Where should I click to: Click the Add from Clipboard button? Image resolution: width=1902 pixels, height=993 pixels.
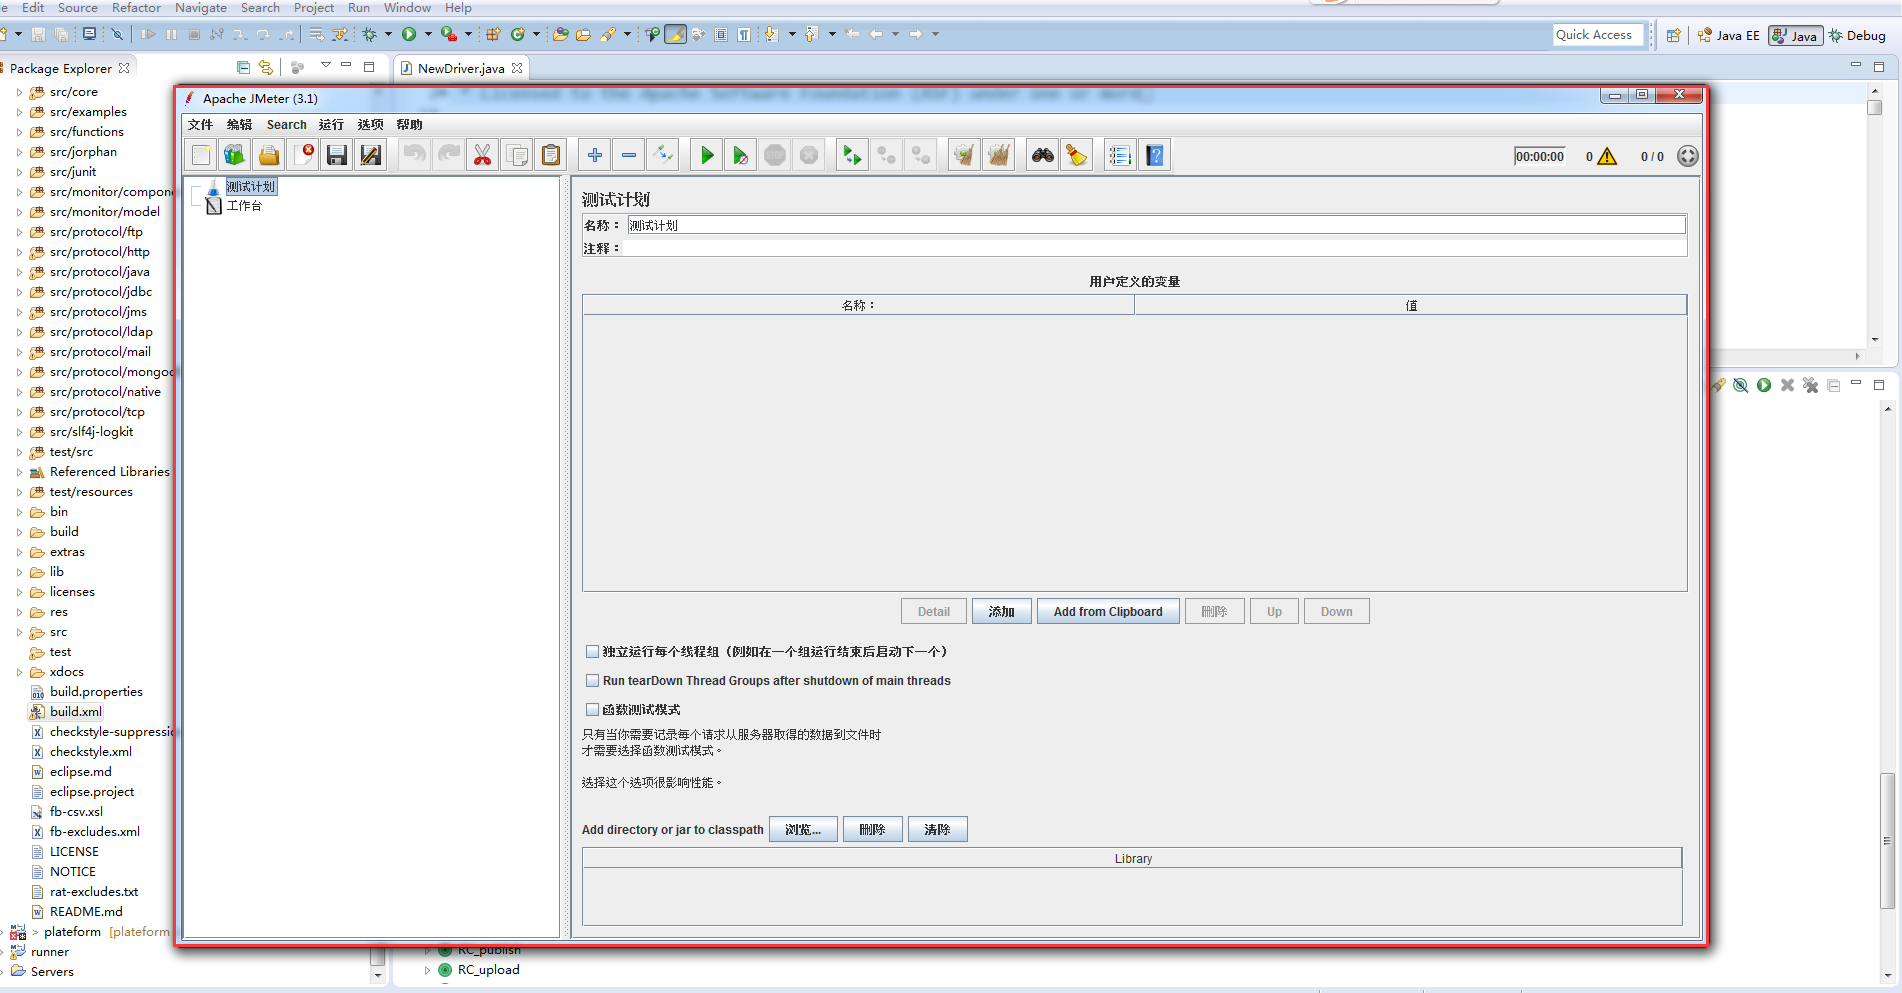[1108, 612]
